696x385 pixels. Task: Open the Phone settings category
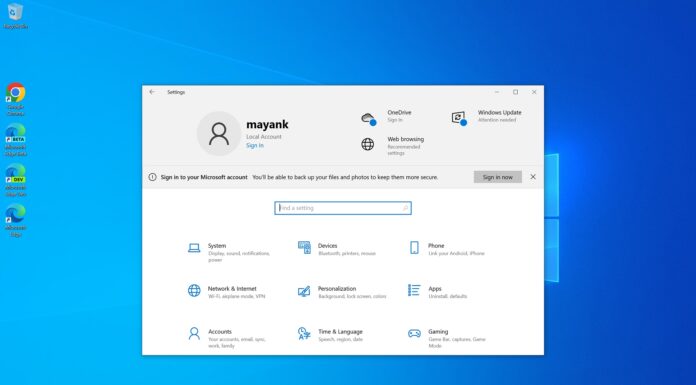(448, 249)
